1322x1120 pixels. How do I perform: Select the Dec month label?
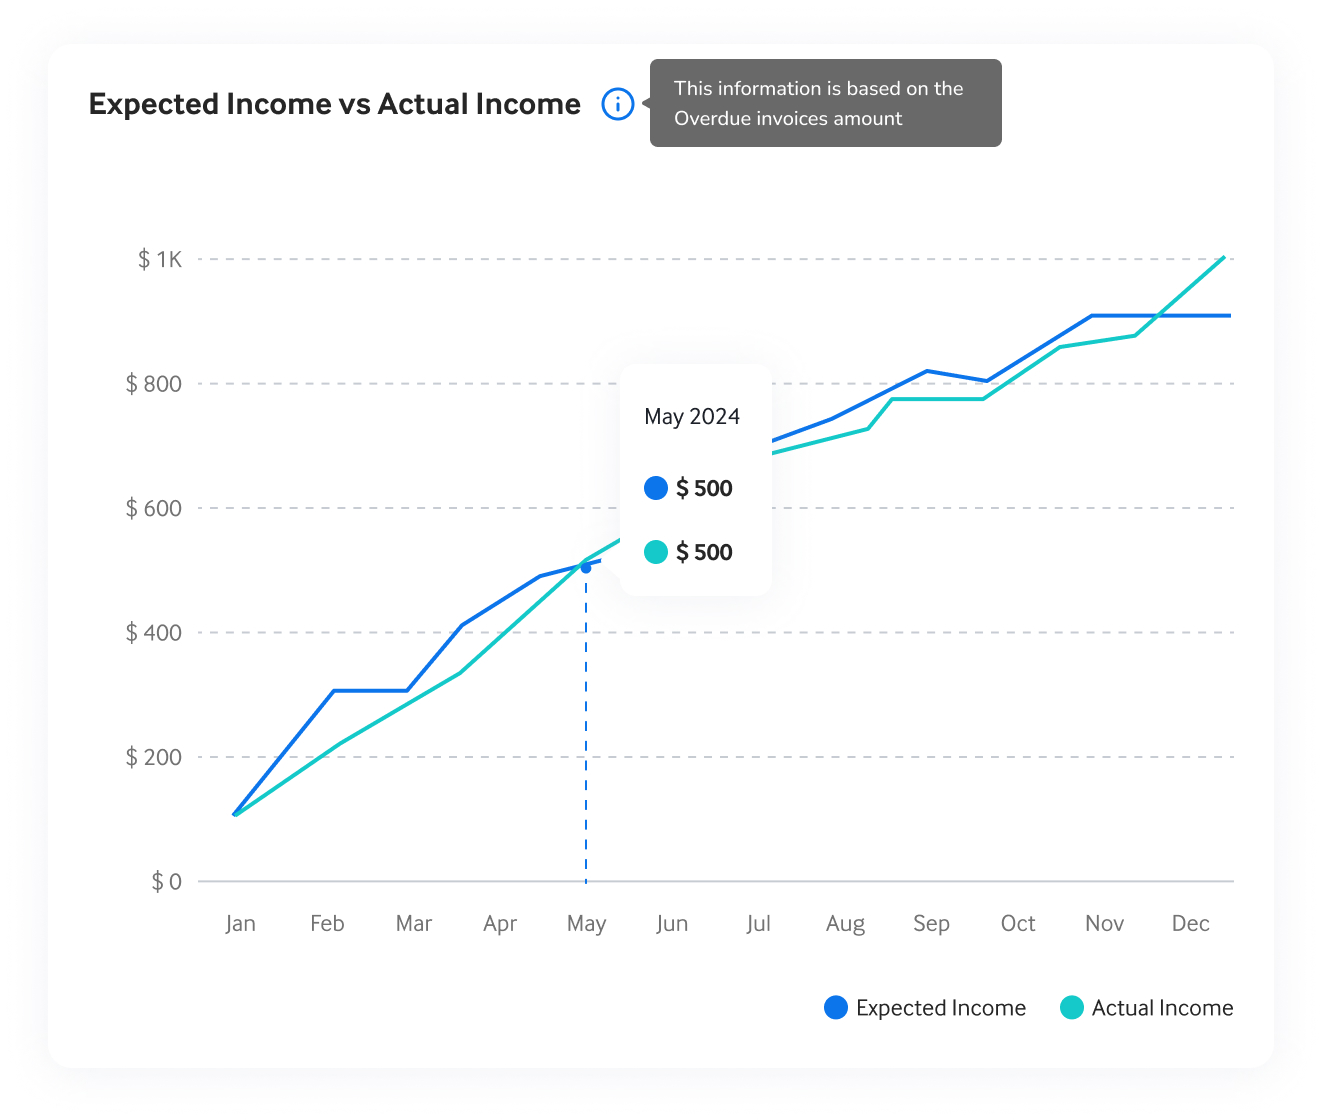point(1190,923)
